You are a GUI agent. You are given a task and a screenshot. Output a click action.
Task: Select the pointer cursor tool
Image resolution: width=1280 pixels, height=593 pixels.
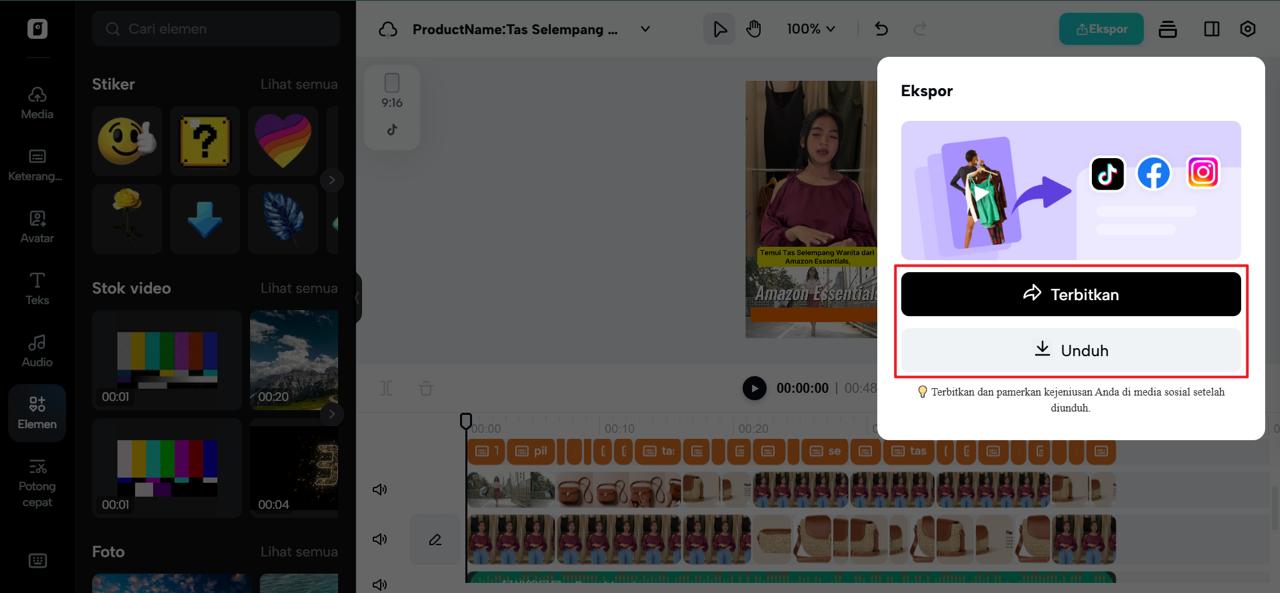coord(719,29)
